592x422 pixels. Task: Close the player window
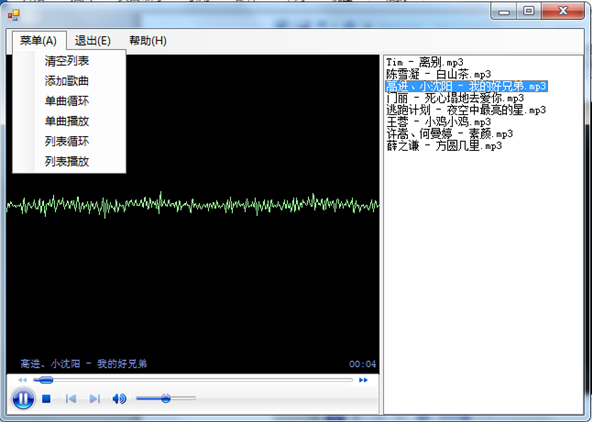pyautogui.click(x=563, y=11)
